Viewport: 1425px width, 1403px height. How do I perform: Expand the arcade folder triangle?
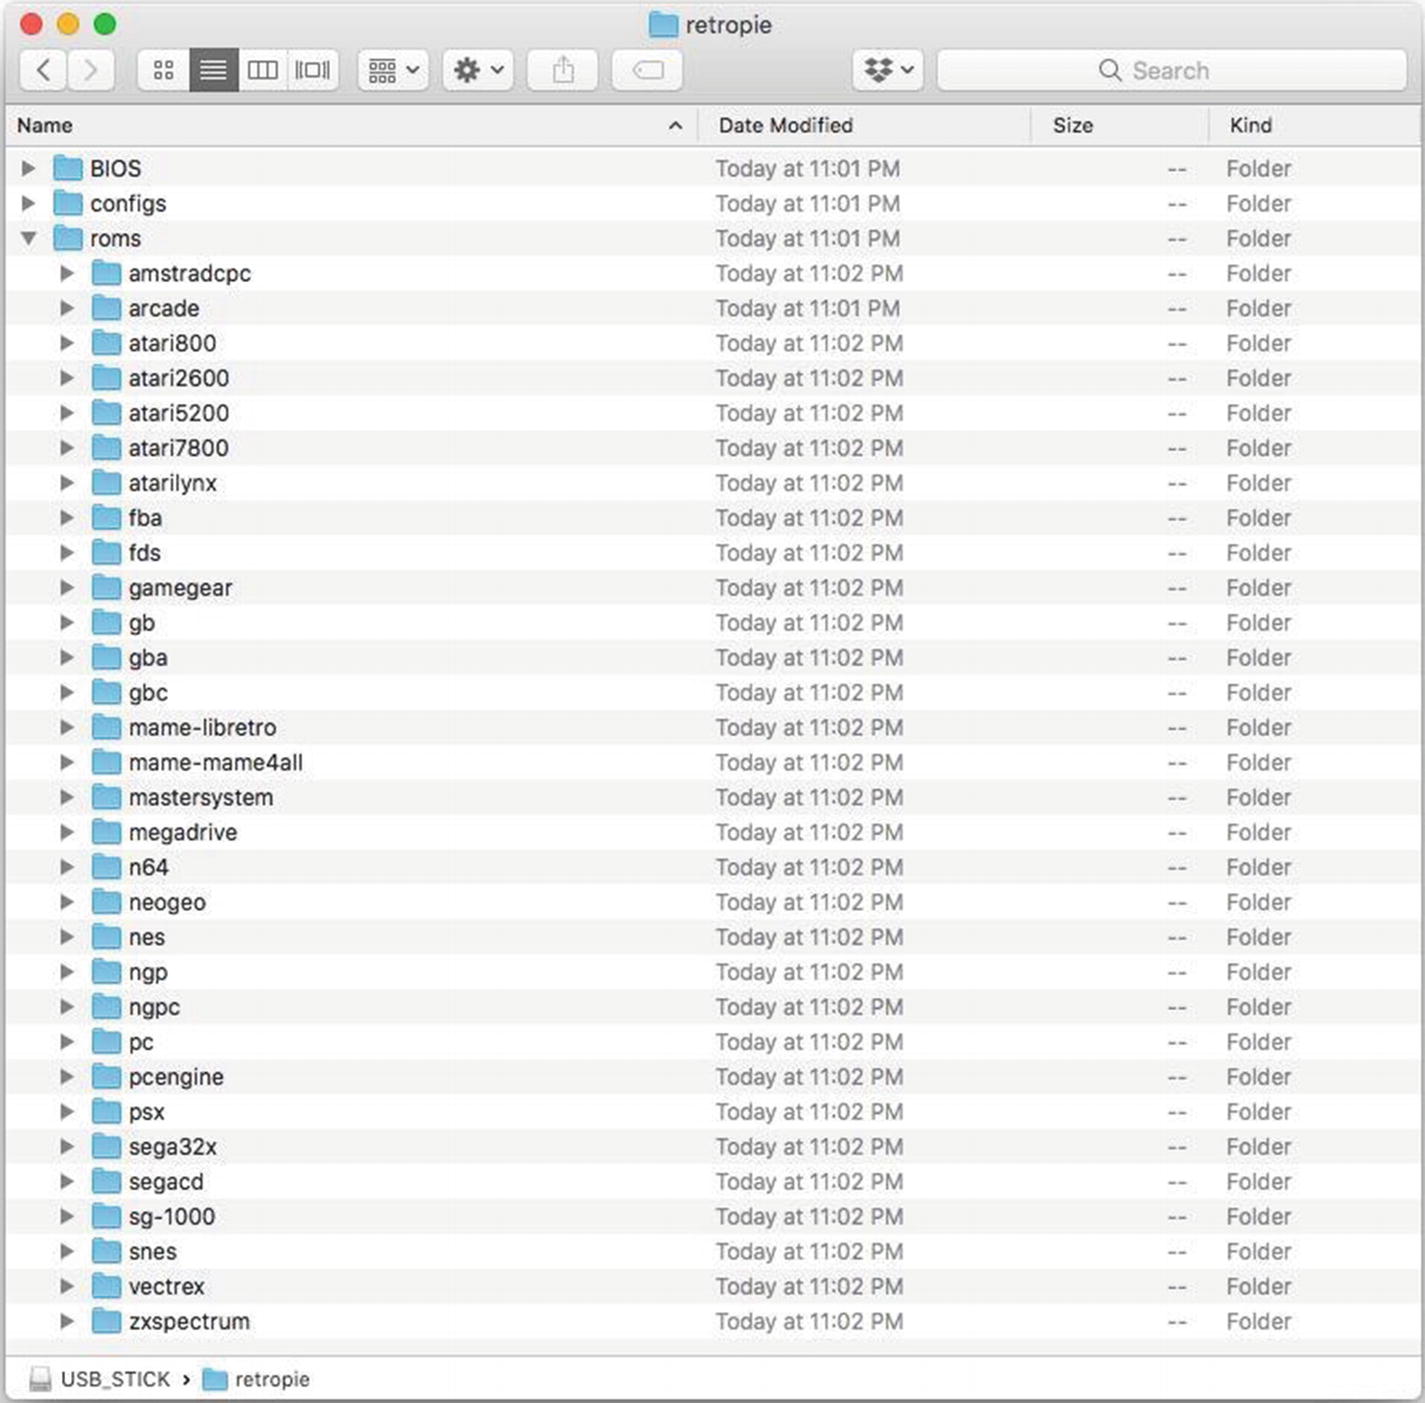(67, 308)
